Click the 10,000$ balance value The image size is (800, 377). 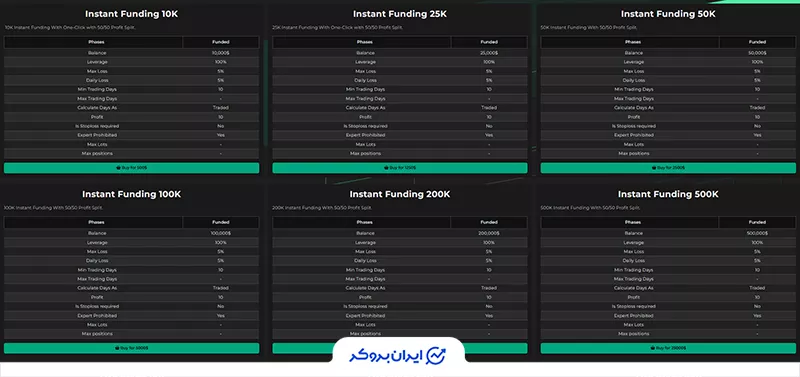[x=220, y=53]
